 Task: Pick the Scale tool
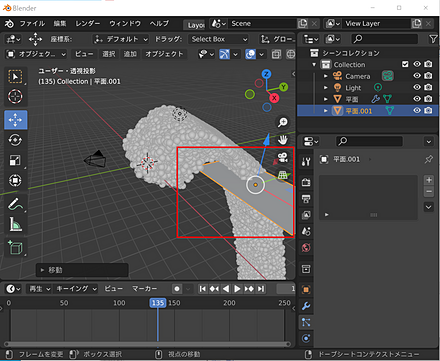click(15, 160)
